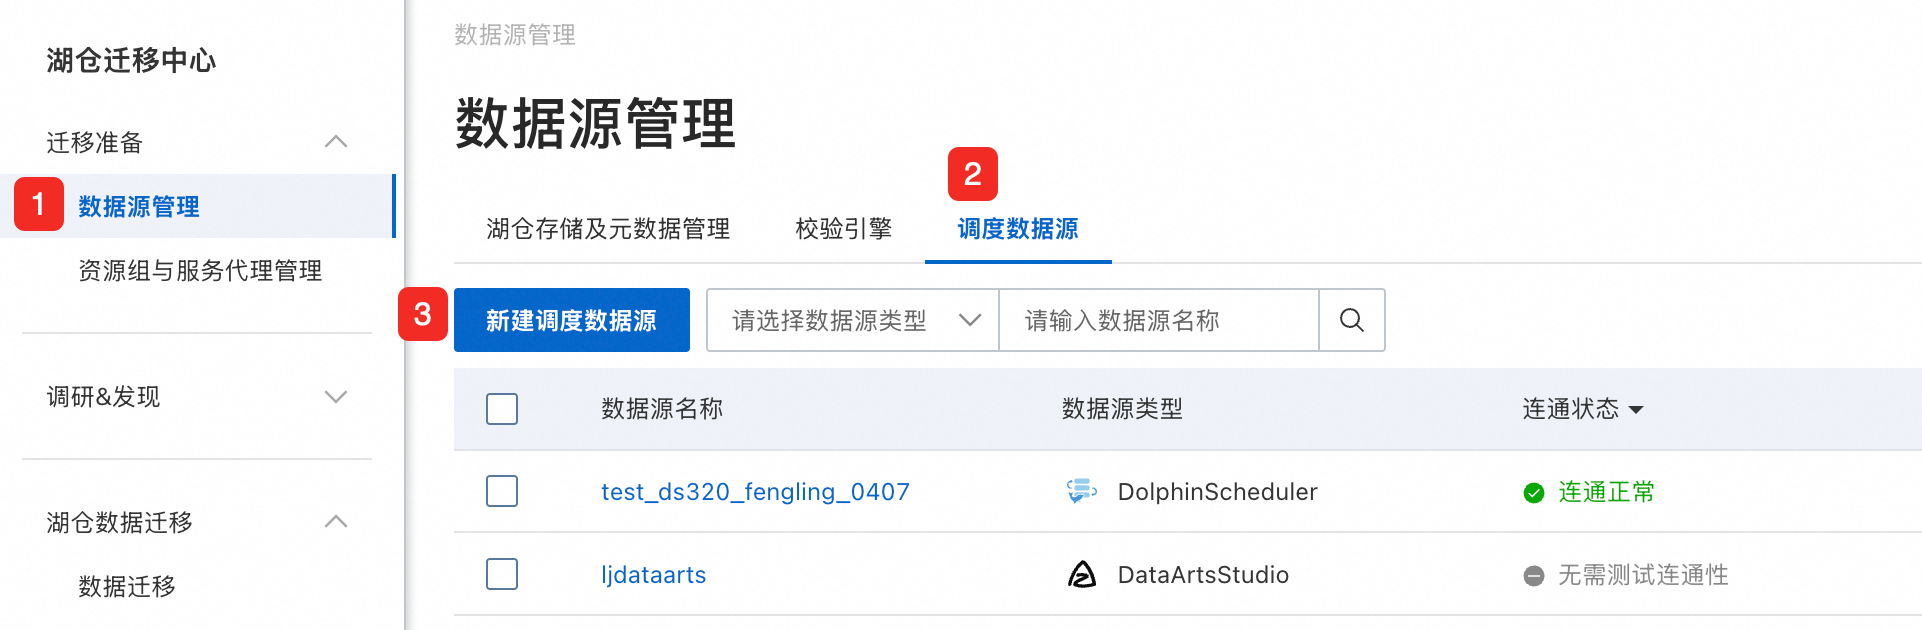Click the DolphinScheduler type icon
This screenshot has height=630, width=1922.
click(x=1082, y=491)
